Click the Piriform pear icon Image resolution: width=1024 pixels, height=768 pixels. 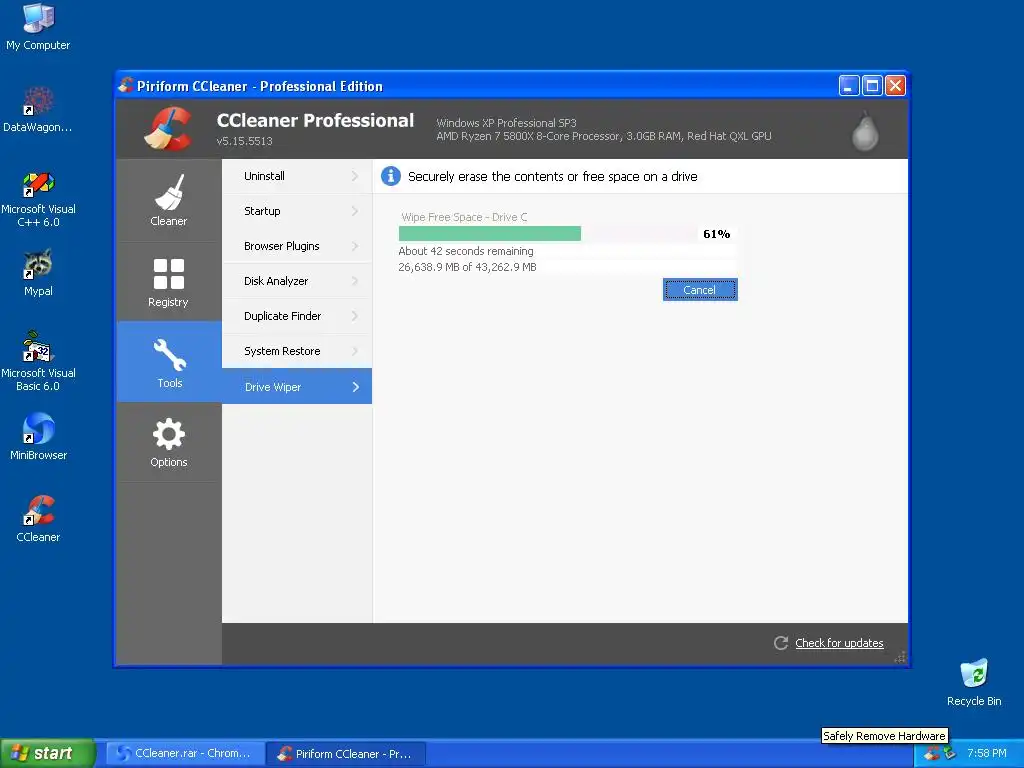865,131
